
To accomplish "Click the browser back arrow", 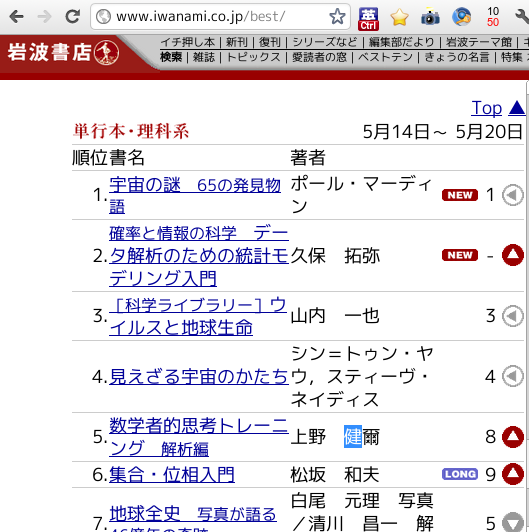I will point(17,16).
